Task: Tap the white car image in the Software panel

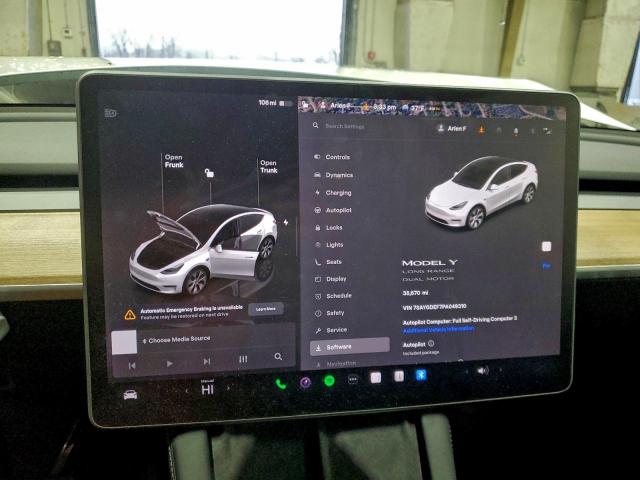Action: (481, 192)
